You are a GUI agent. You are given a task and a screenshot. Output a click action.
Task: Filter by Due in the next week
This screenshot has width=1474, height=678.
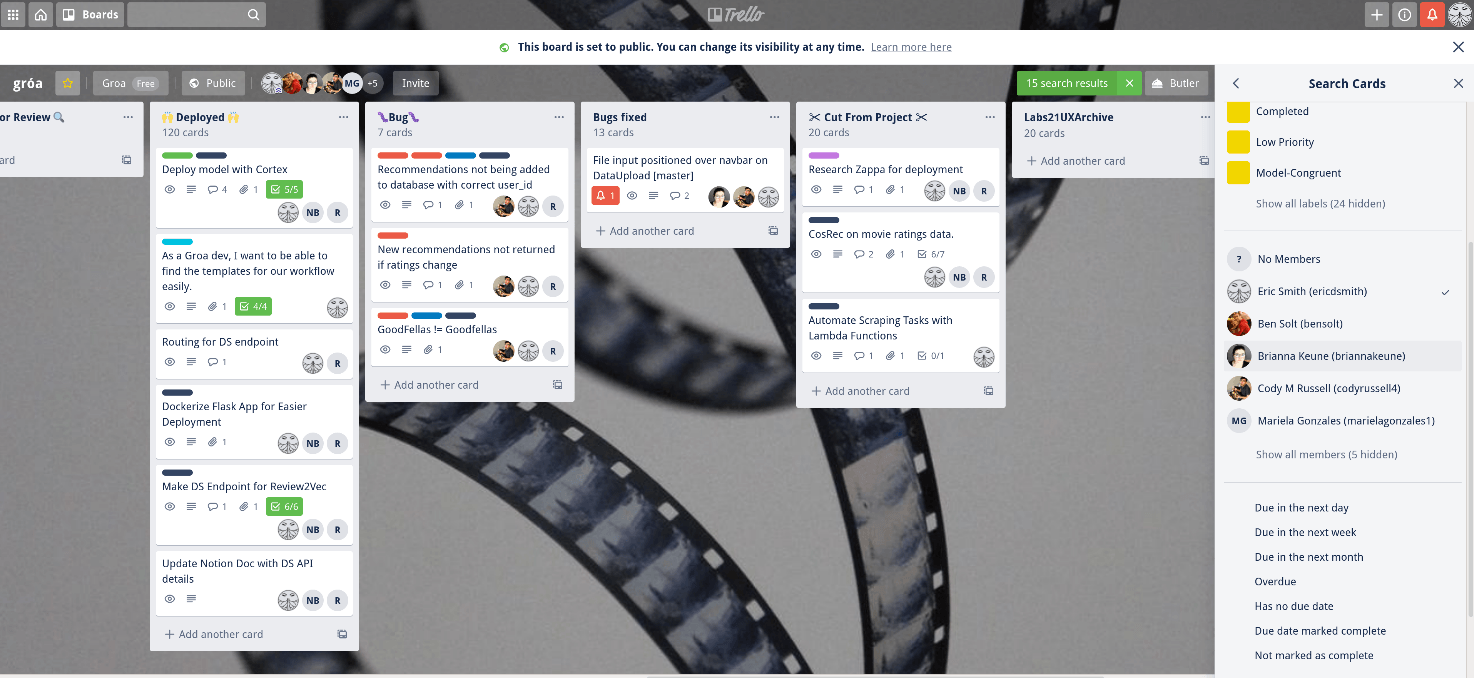click(1305, 533)
